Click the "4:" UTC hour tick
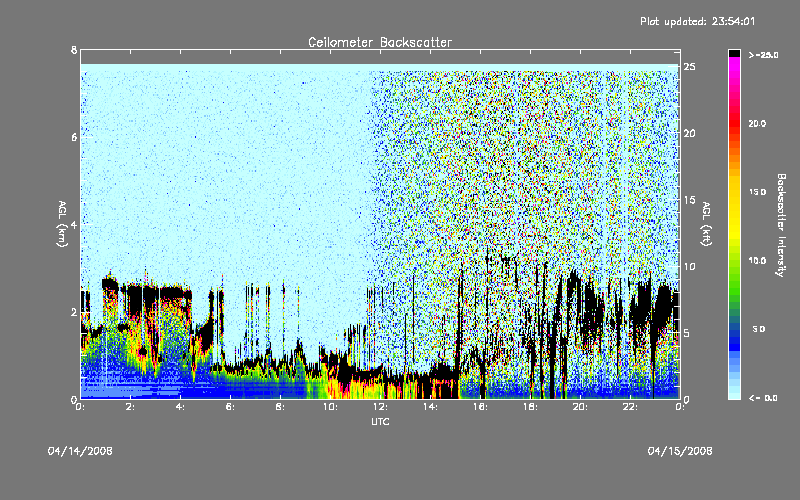This screenshot has width=800, height=500. [x=180, y=407]
